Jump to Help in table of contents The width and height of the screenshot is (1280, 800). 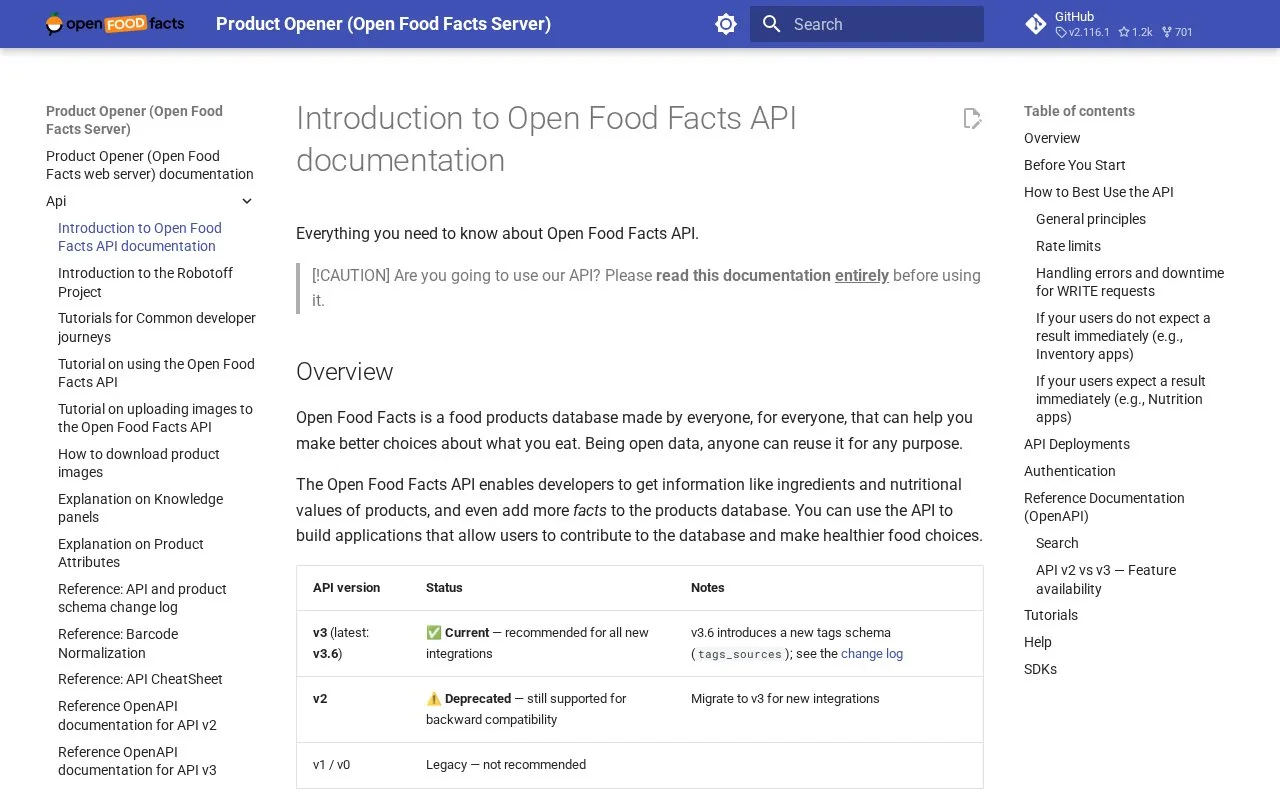coord(1038,642)
